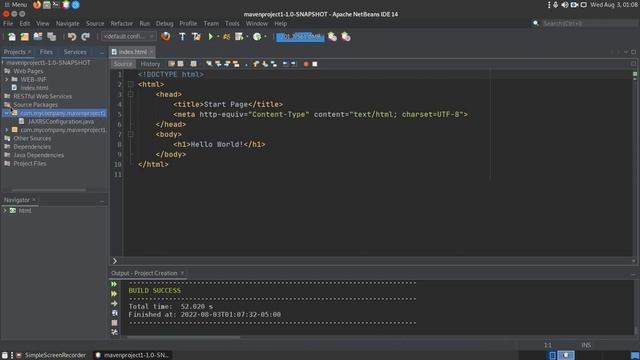Click the Re-run with different parameters icon

114,294
